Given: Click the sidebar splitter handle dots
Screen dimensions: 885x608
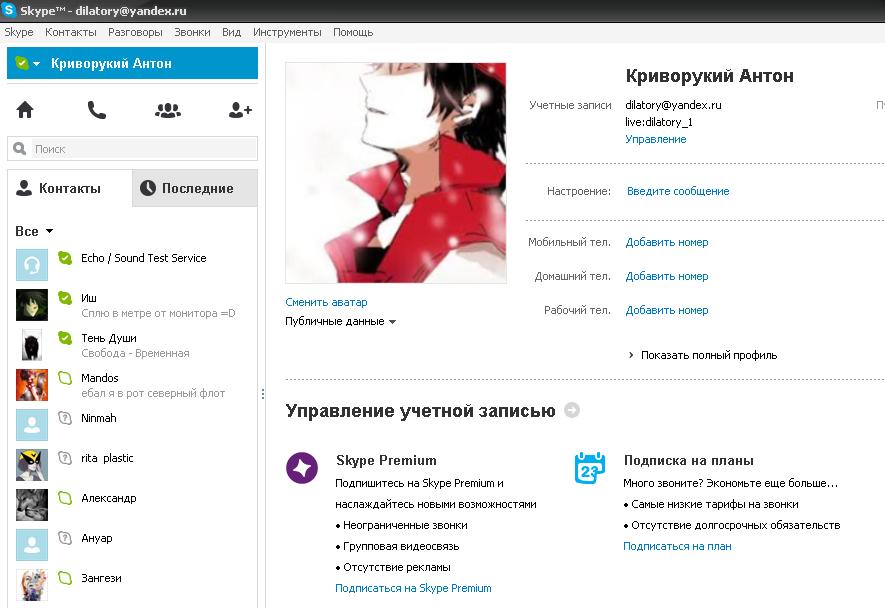Looking at the screenshot, I should click(262, 394).
